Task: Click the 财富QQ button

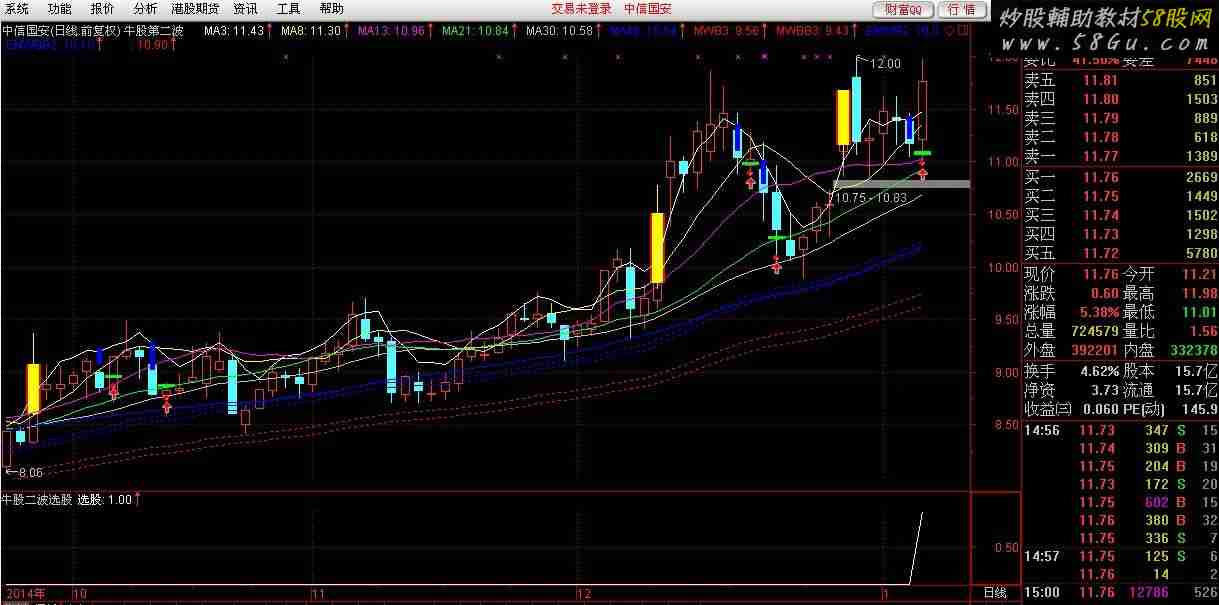Action: (904, 9)
